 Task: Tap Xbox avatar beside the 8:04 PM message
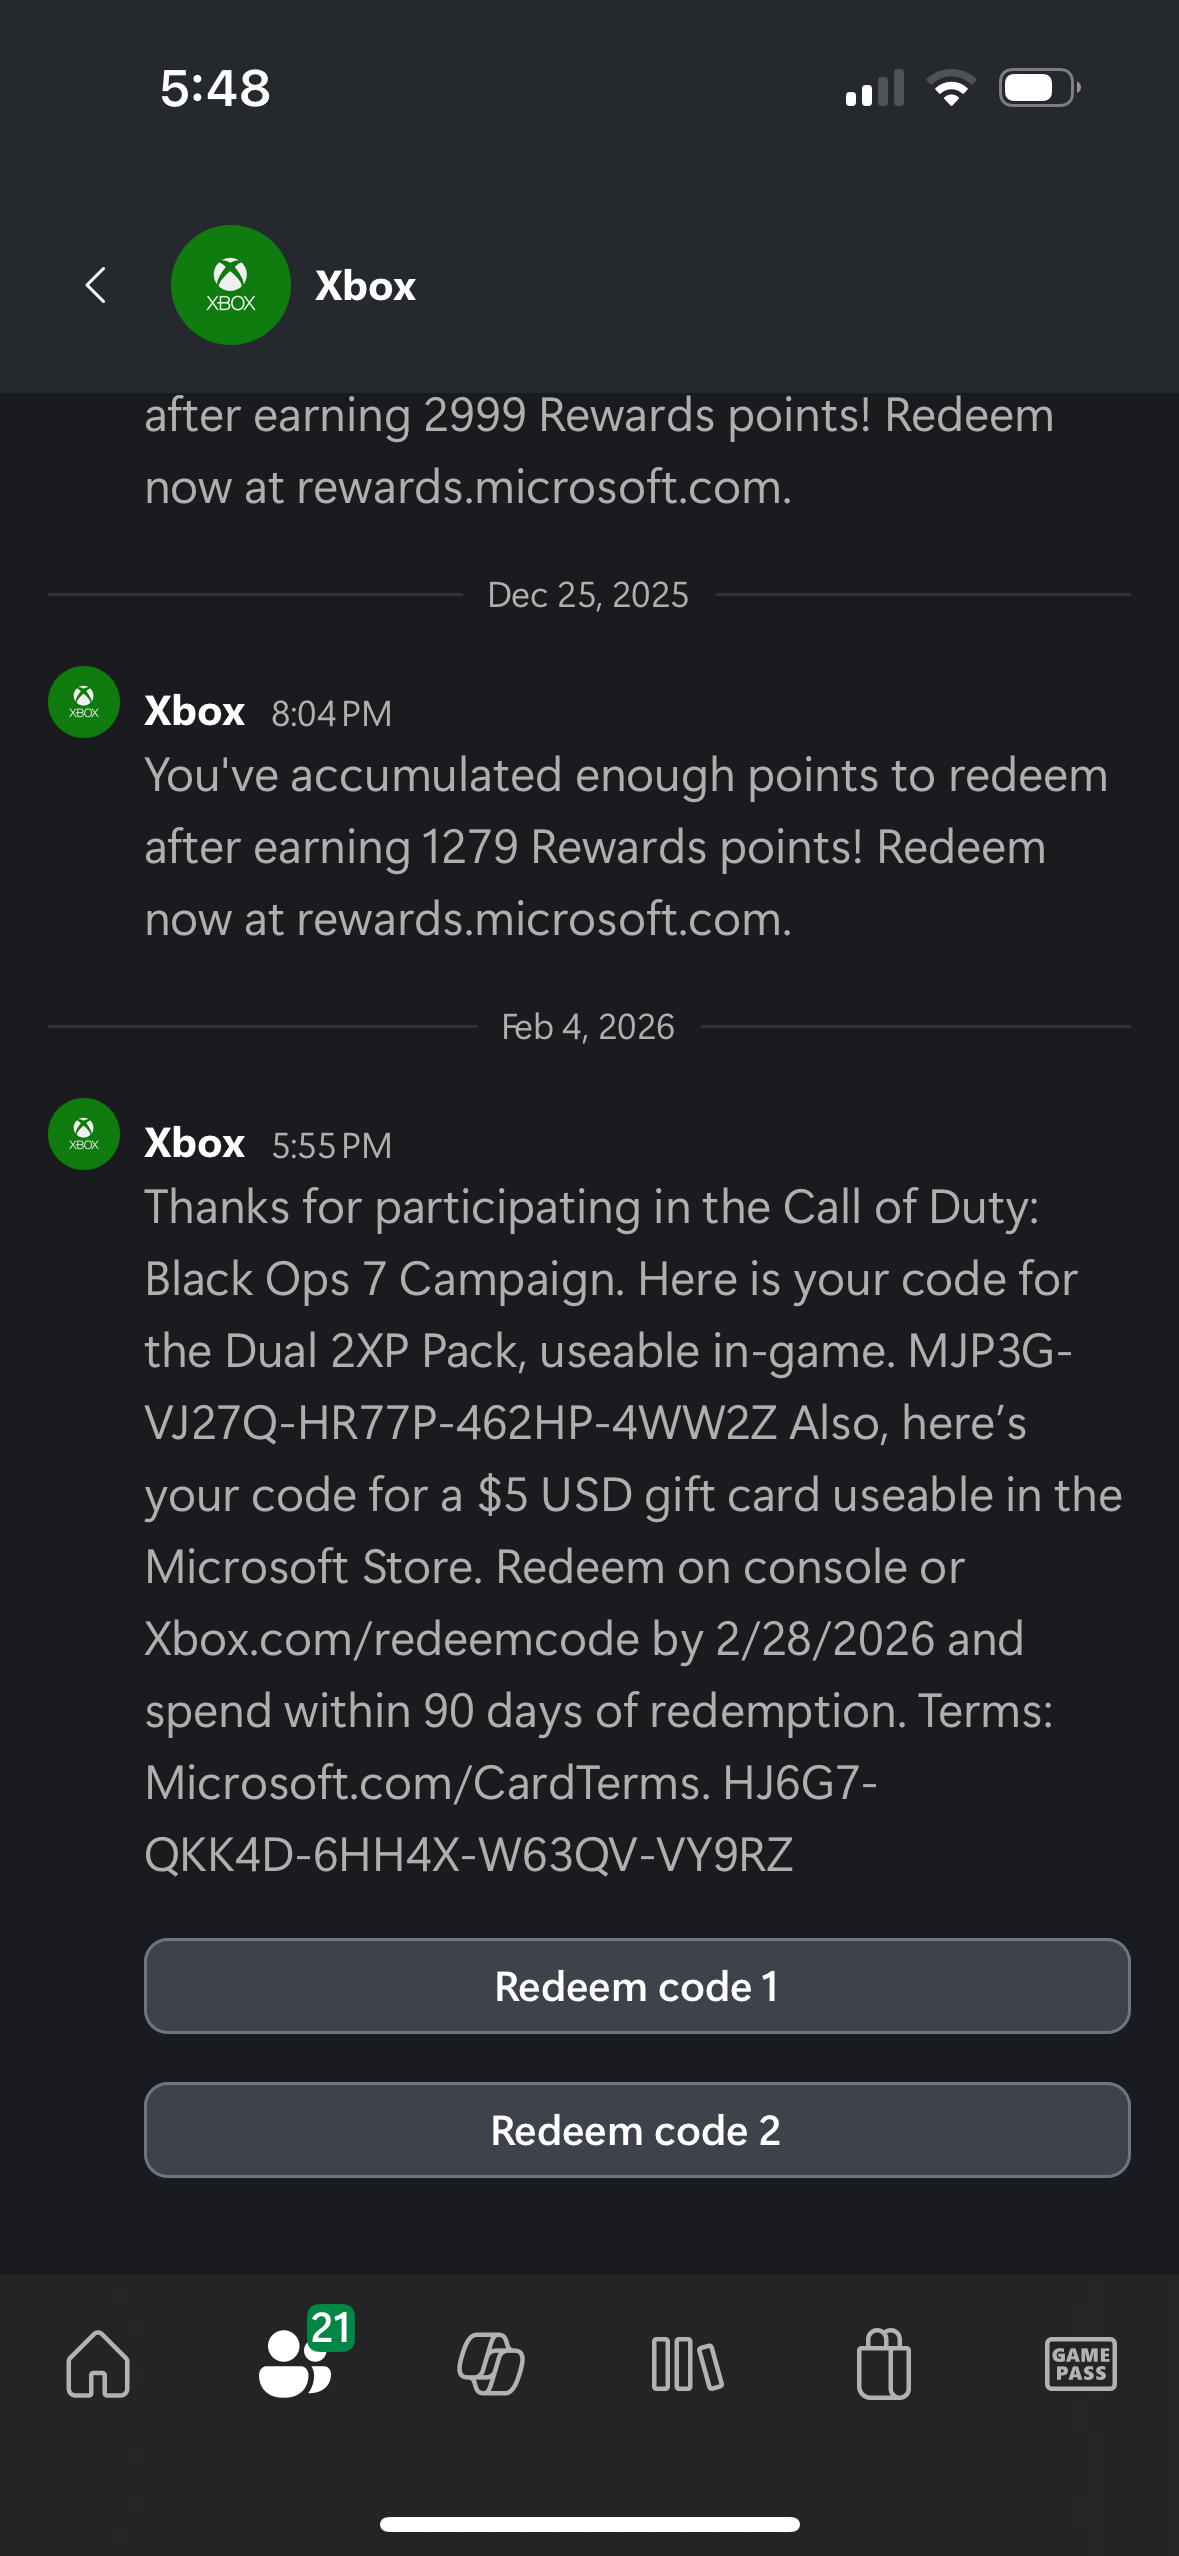(x=84, y=702)
